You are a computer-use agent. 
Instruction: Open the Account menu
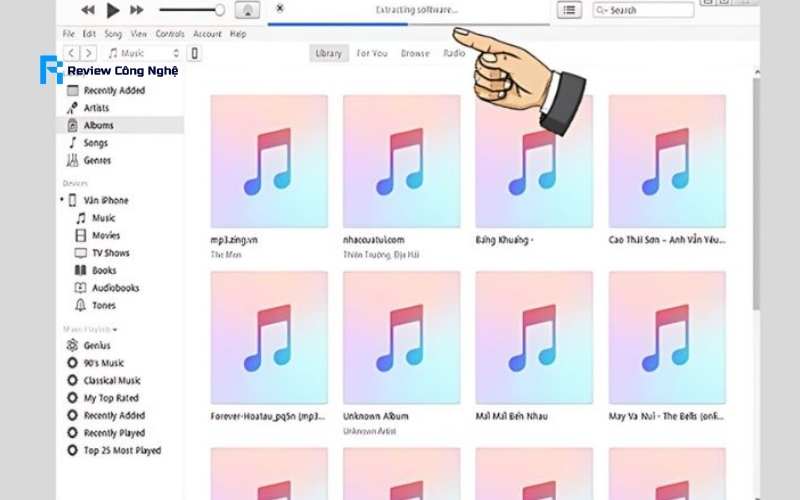207,34
